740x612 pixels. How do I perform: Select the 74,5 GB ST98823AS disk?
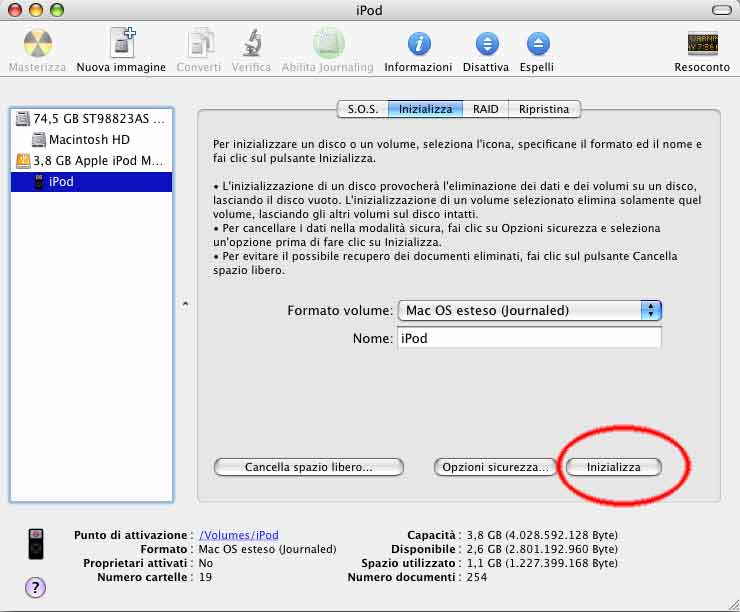tap(91, 118)
